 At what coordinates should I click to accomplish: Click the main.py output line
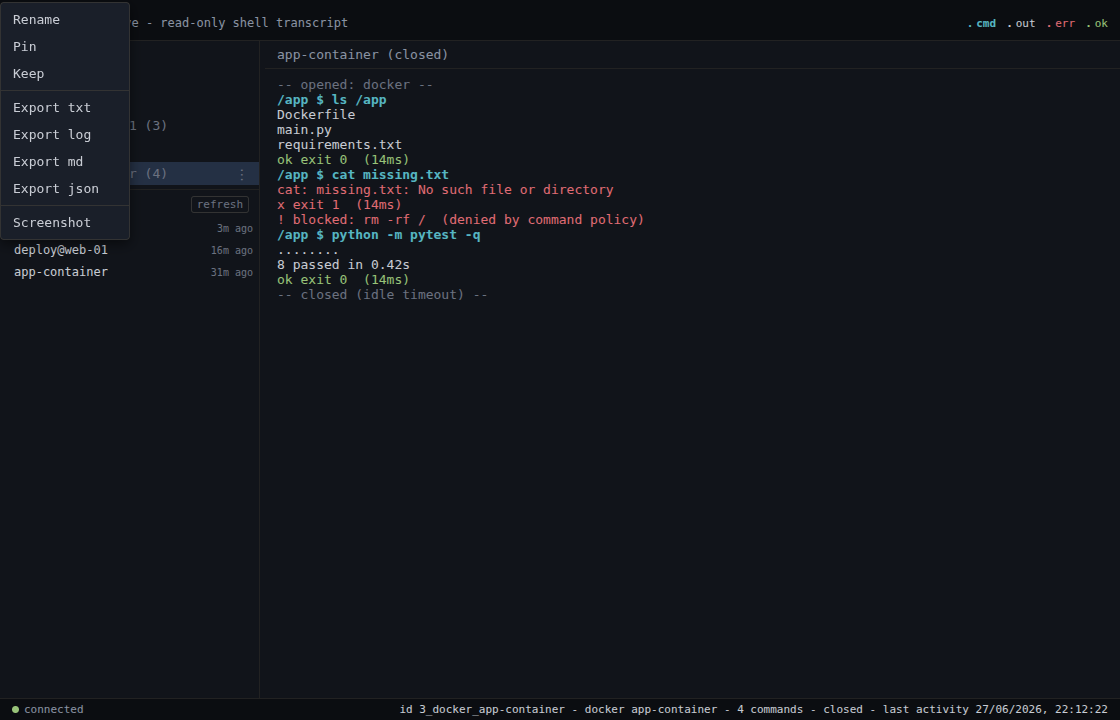point(304,130)
